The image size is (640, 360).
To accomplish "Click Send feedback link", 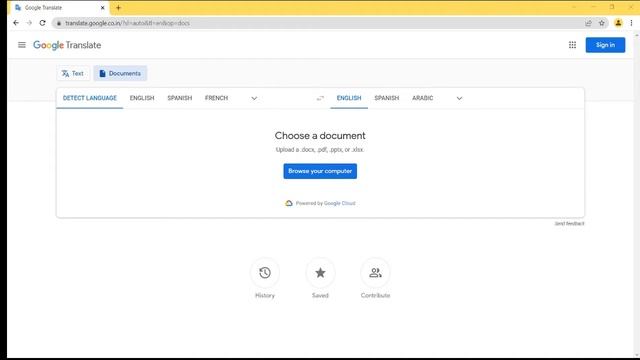I will pos(569,224).
